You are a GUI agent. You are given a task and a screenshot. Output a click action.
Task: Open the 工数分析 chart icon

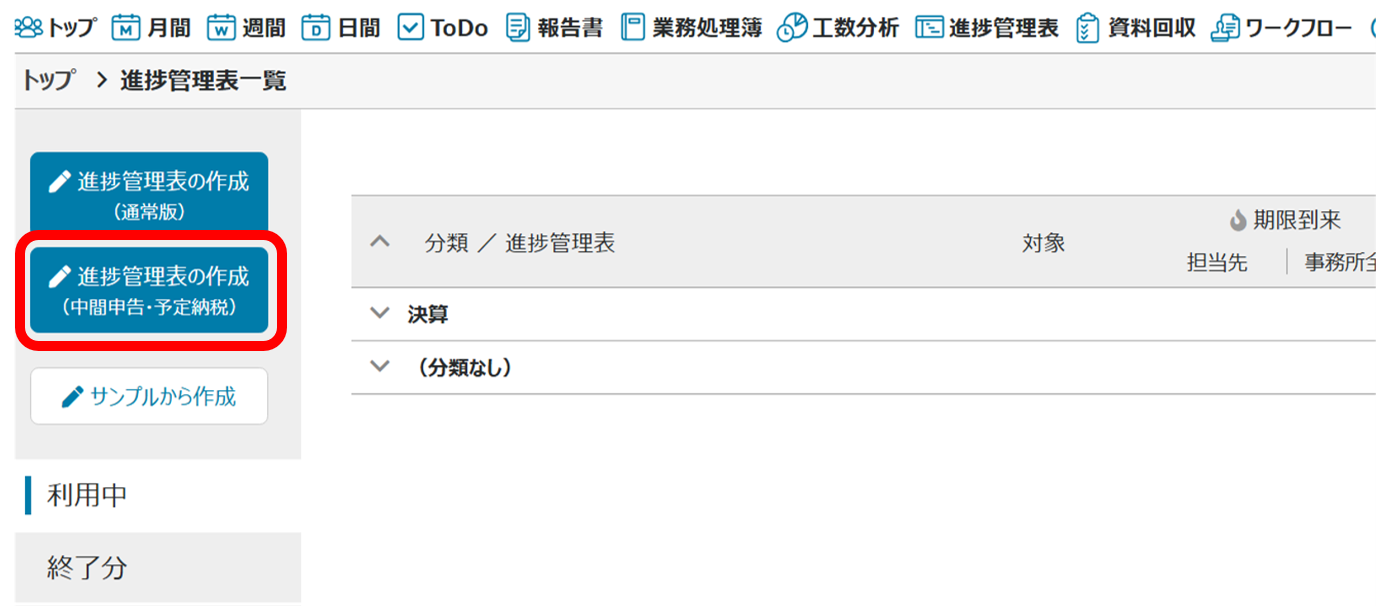point(792,28)
